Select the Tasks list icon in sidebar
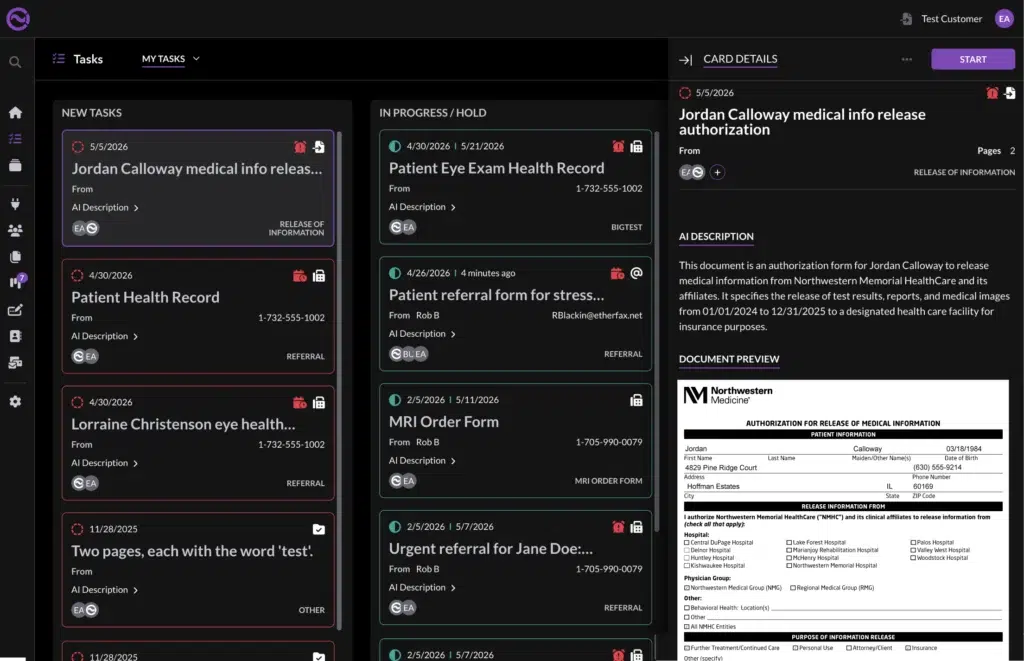Viewport: 1024px width, 661px height. coord(15,138)
